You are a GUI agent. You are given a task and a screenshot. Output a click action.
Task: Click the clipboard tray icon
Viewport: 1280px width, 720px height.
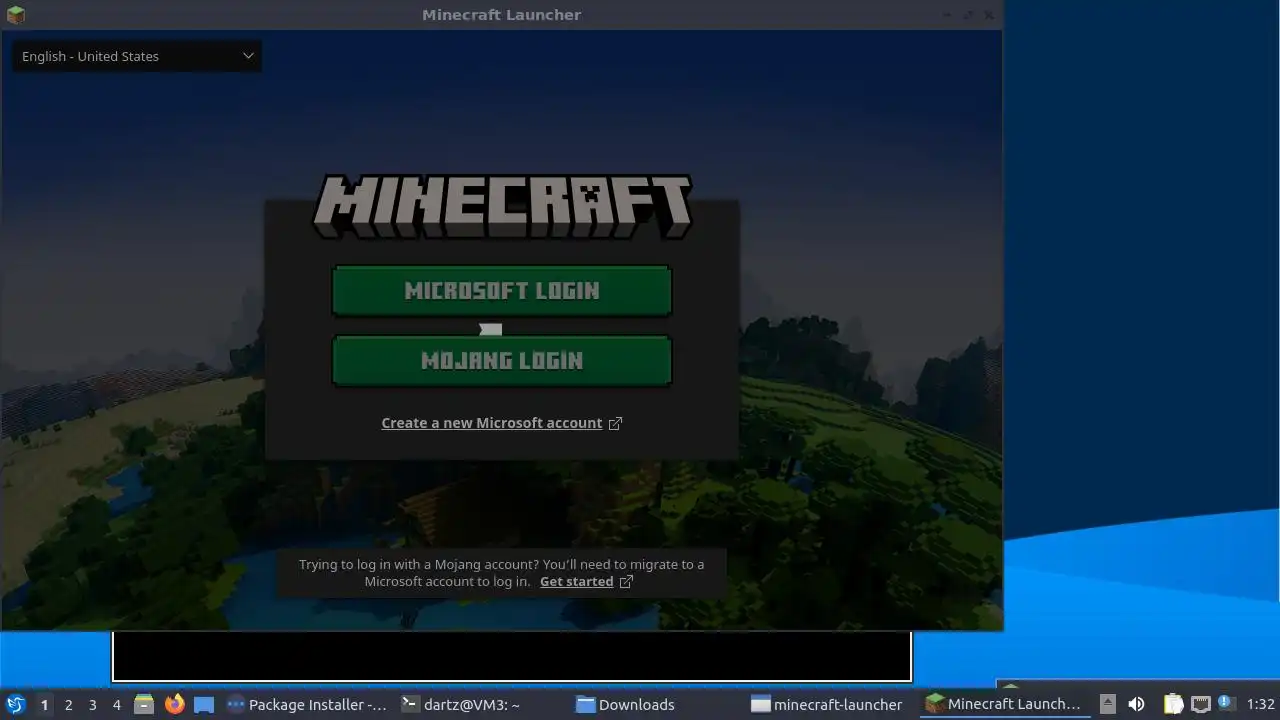pyautogui.click(x=1173, y=704)
